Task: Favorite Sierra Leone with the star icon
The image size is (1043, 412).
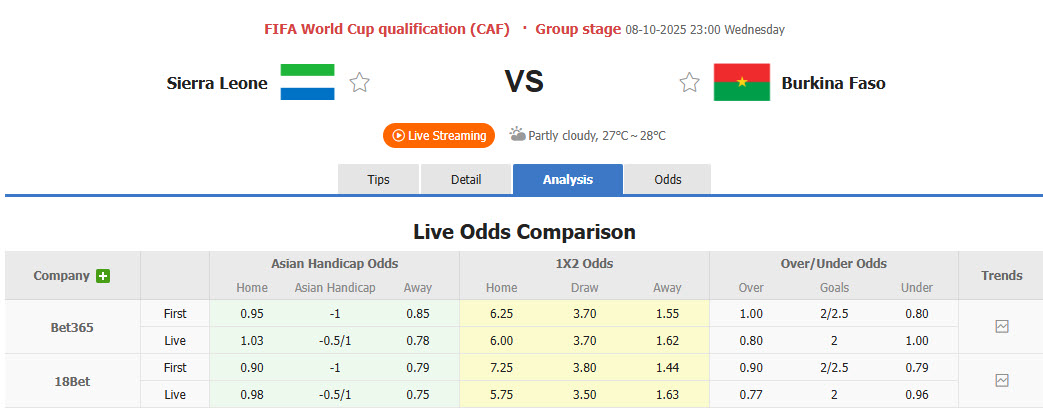Action: click(x=360, y=83)
